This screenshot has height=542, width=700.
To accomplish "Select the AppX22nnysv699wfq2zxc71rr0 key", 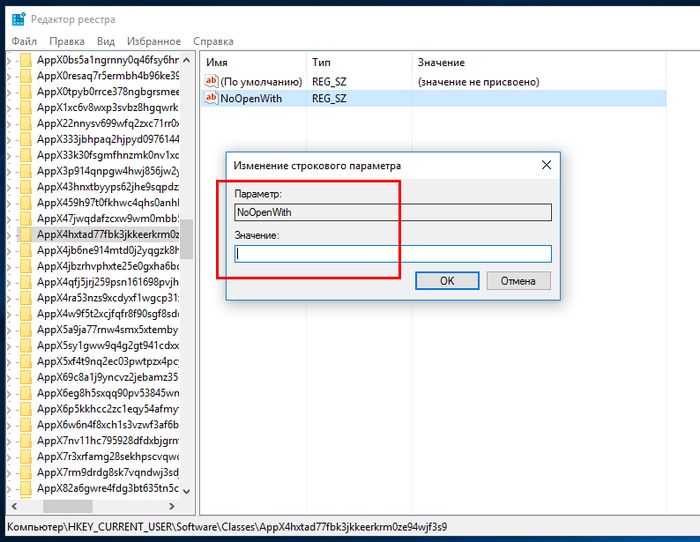I will point(108,123).
